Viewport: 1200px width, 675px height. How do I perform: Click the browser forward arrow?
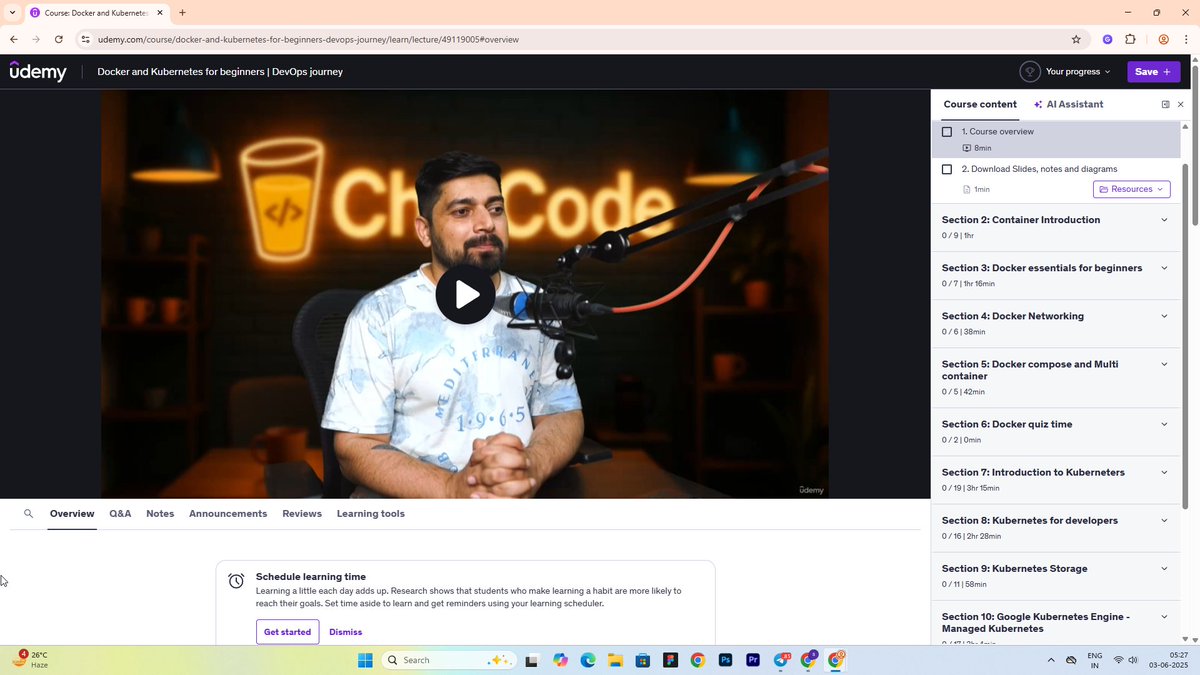[36, 40]
